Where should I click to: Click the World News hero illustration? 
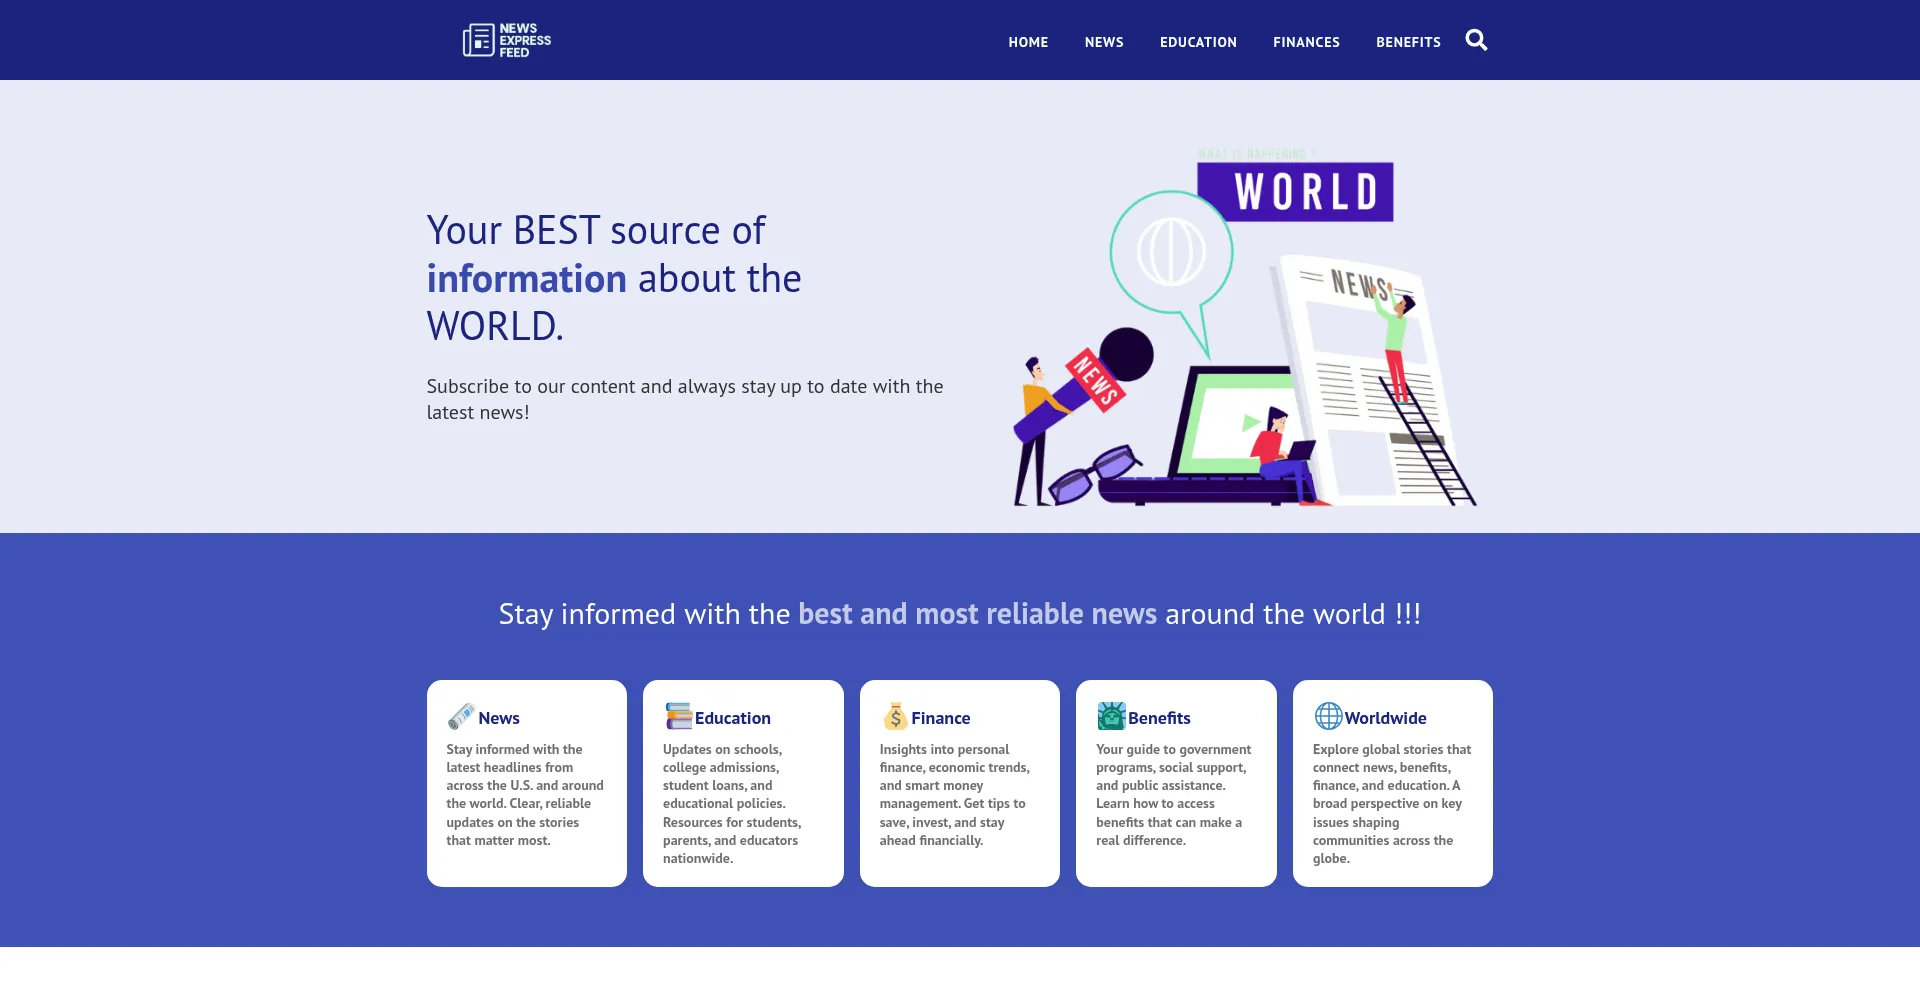pos(1245,330)
